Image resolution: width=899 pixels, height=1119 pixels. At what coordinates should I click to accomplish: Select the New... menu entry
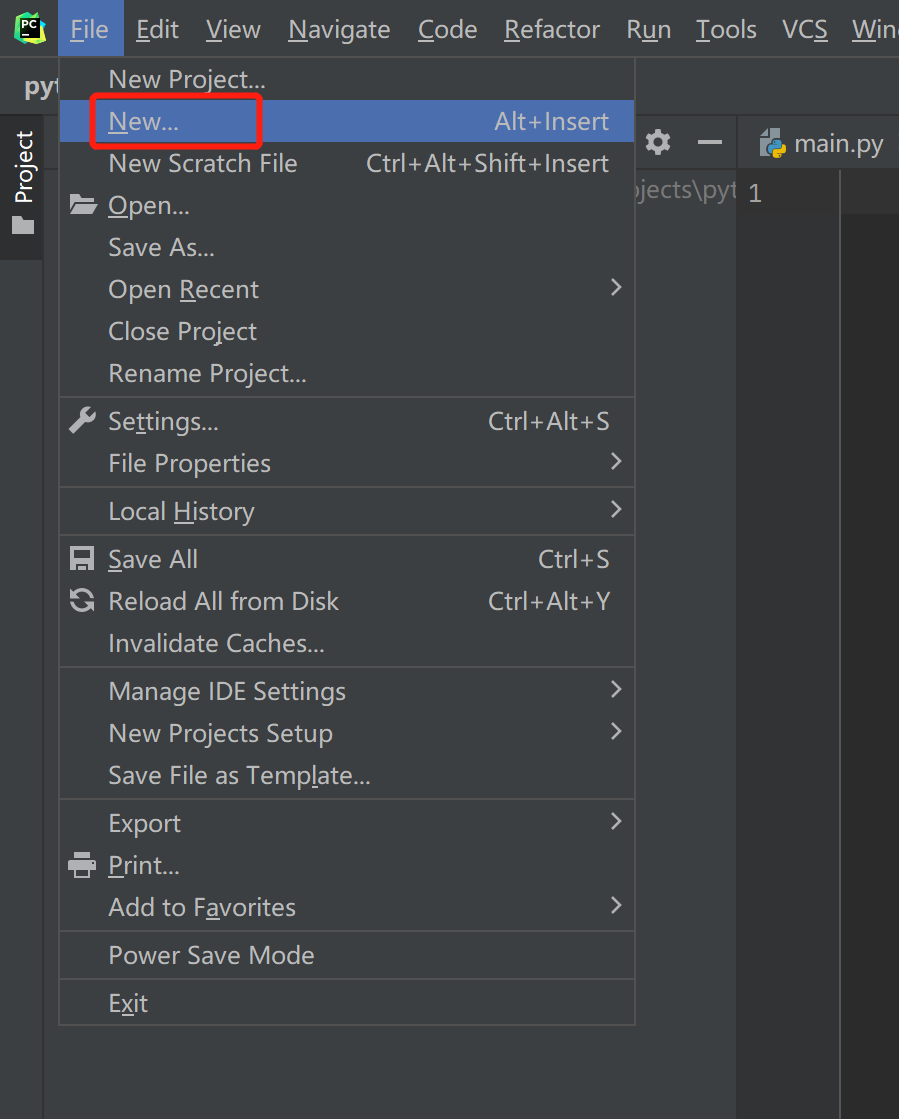tap(347, 121)
